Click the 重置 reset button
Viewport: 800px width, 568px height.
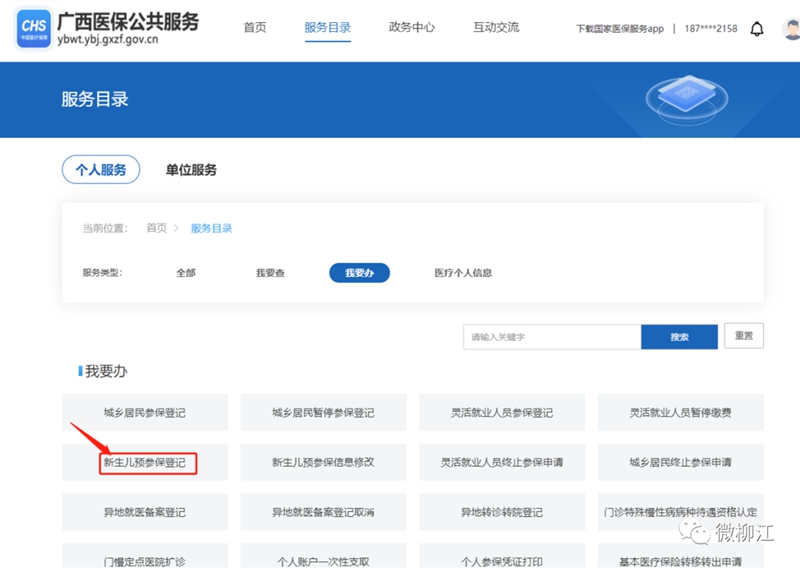click(744, 336)
